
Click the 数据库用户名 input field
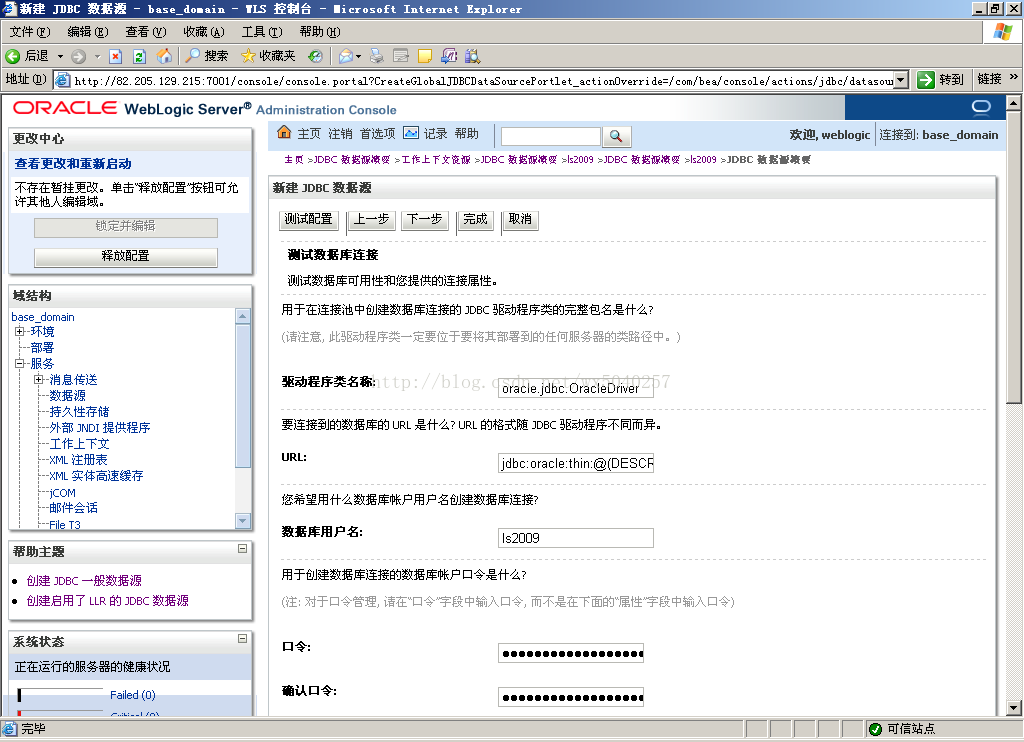pos(575,538)
